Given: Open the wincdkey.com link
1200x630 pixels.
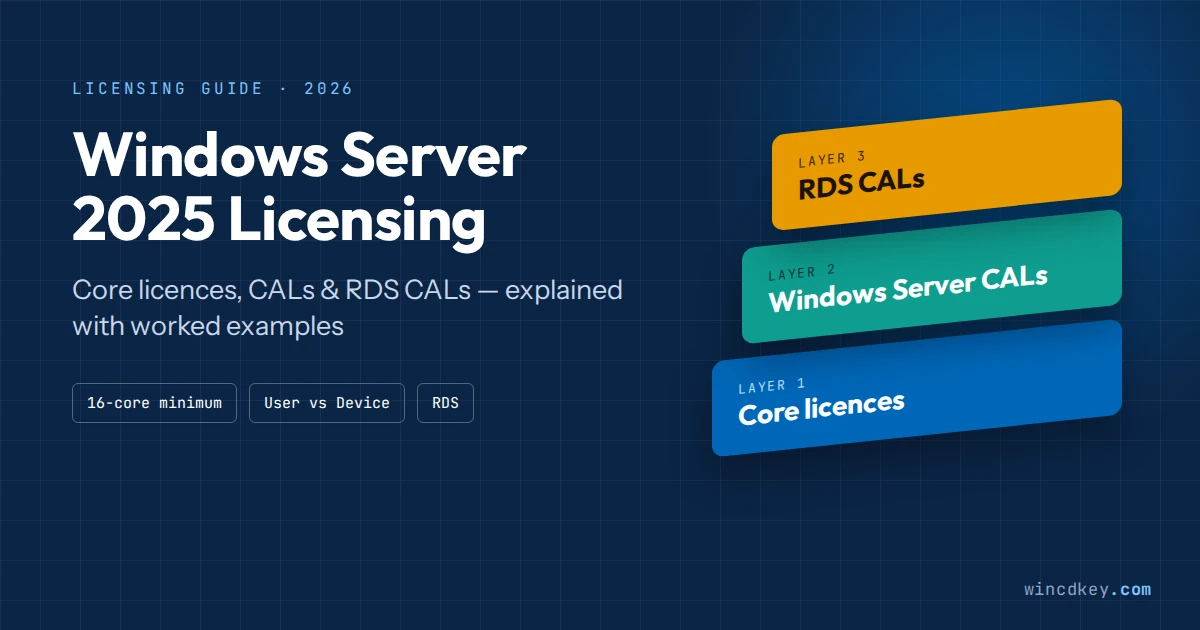Looking at the screenshot, I should pos(1087,589).
